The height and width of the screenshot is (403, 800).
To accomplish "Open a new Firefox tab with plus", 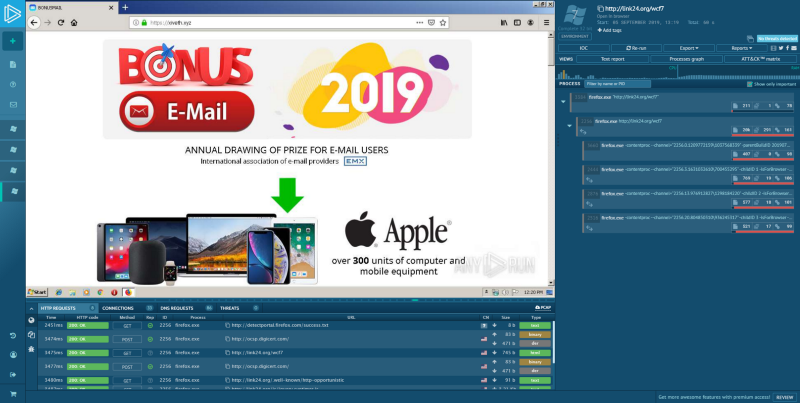I will (125, 7).
